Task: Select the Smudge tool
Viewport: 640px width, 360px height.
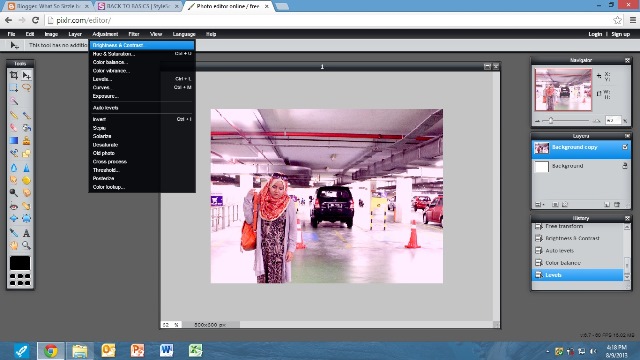Action: [13, 180]
